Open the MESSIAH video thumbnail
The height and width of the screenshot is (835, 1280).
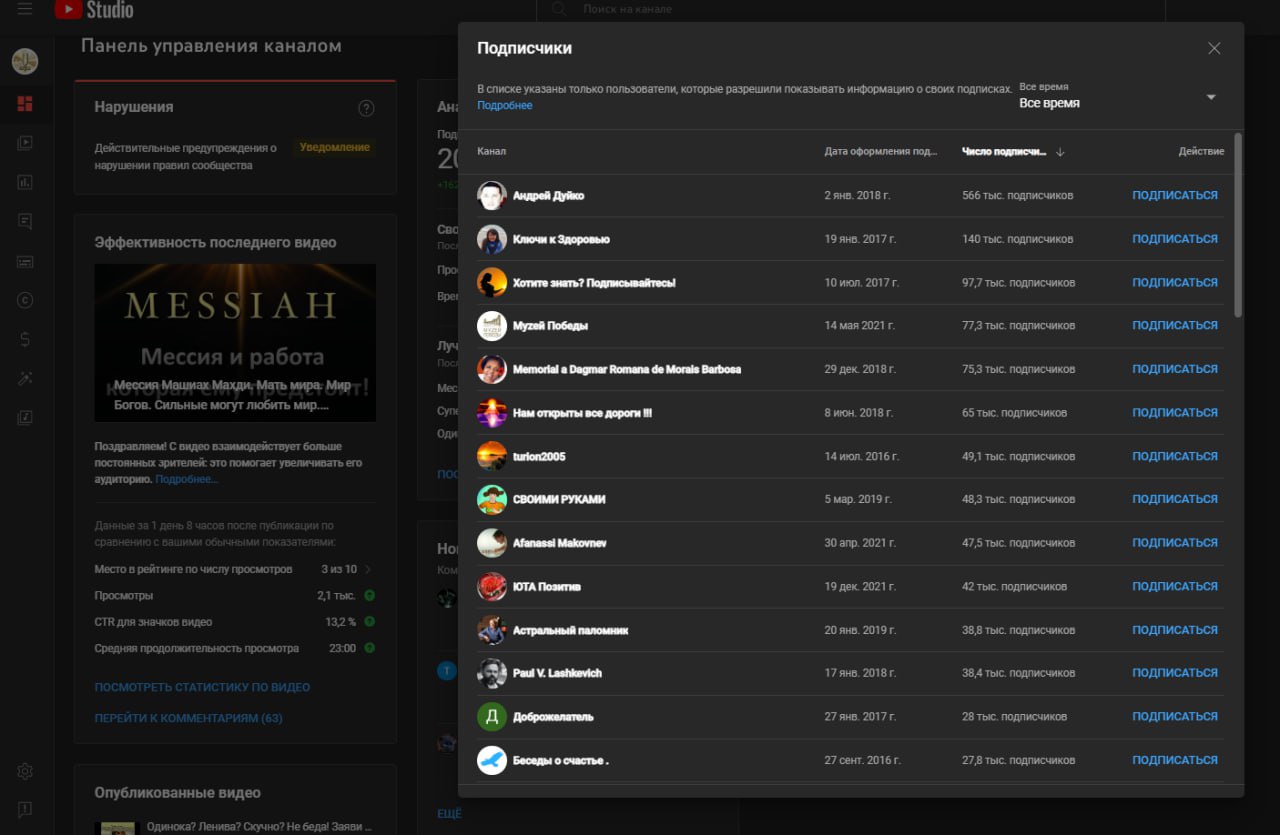click(x=235, y=342)
